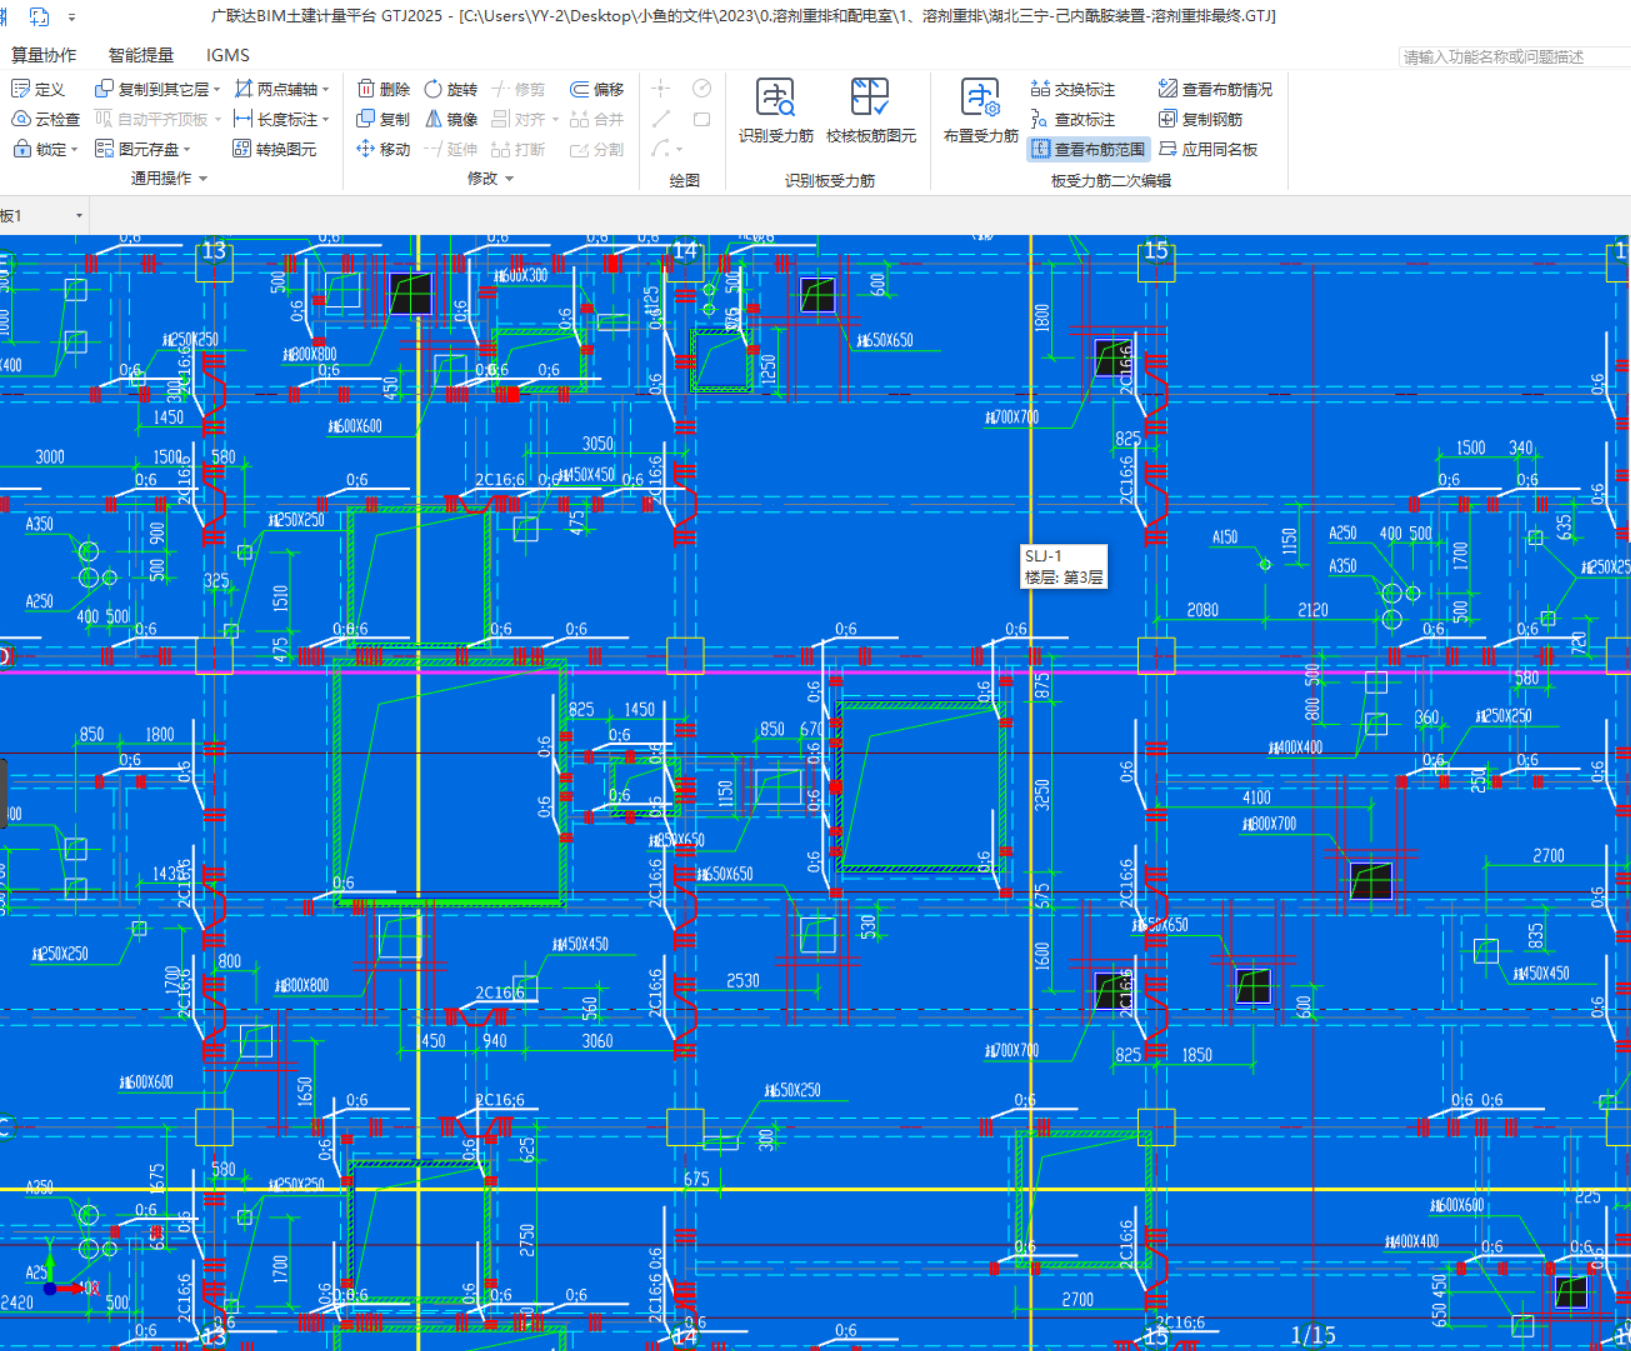1631x1351 pixels.
Task: Click the 4100 dimension text
Action: coord(1257,797)
